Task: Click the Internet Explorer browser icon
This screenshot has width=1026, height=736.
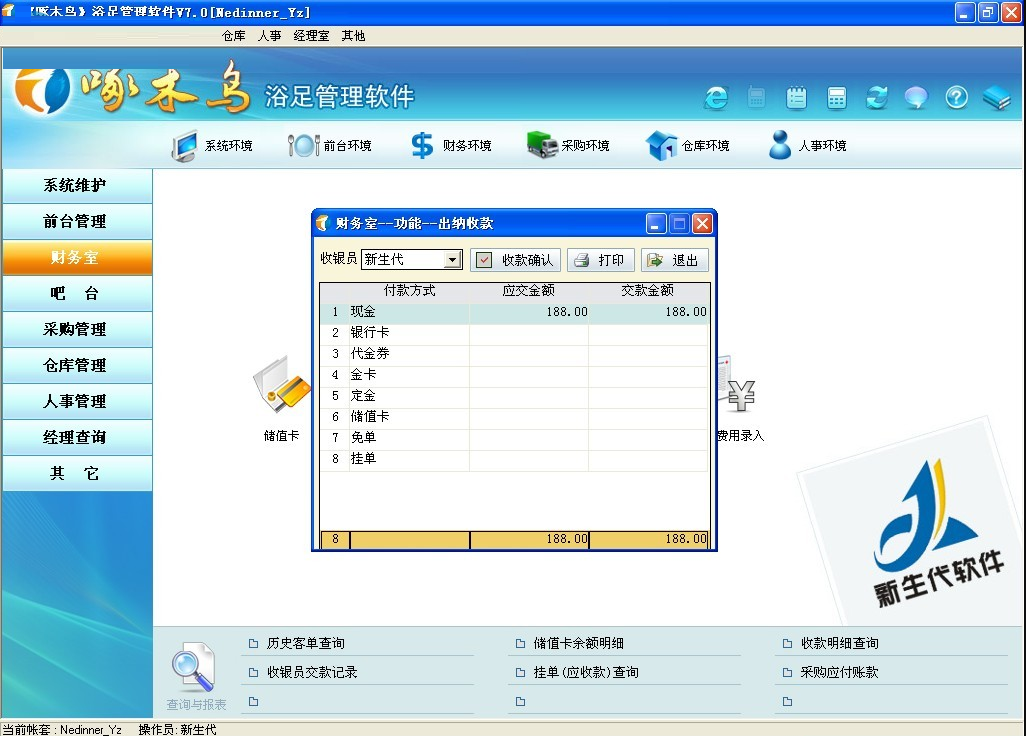Action: [x=716, y=97]
